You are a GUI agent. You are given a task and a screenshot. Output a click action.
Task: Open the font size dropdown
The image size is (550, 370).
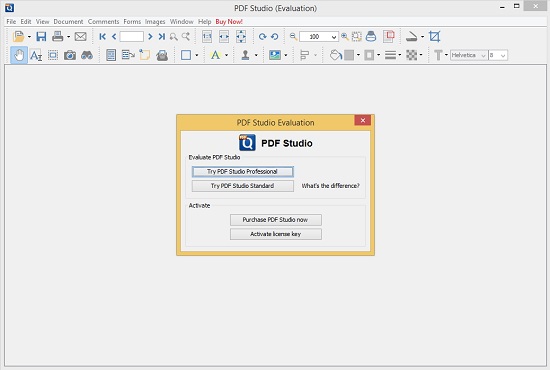(x=498, y=55)
